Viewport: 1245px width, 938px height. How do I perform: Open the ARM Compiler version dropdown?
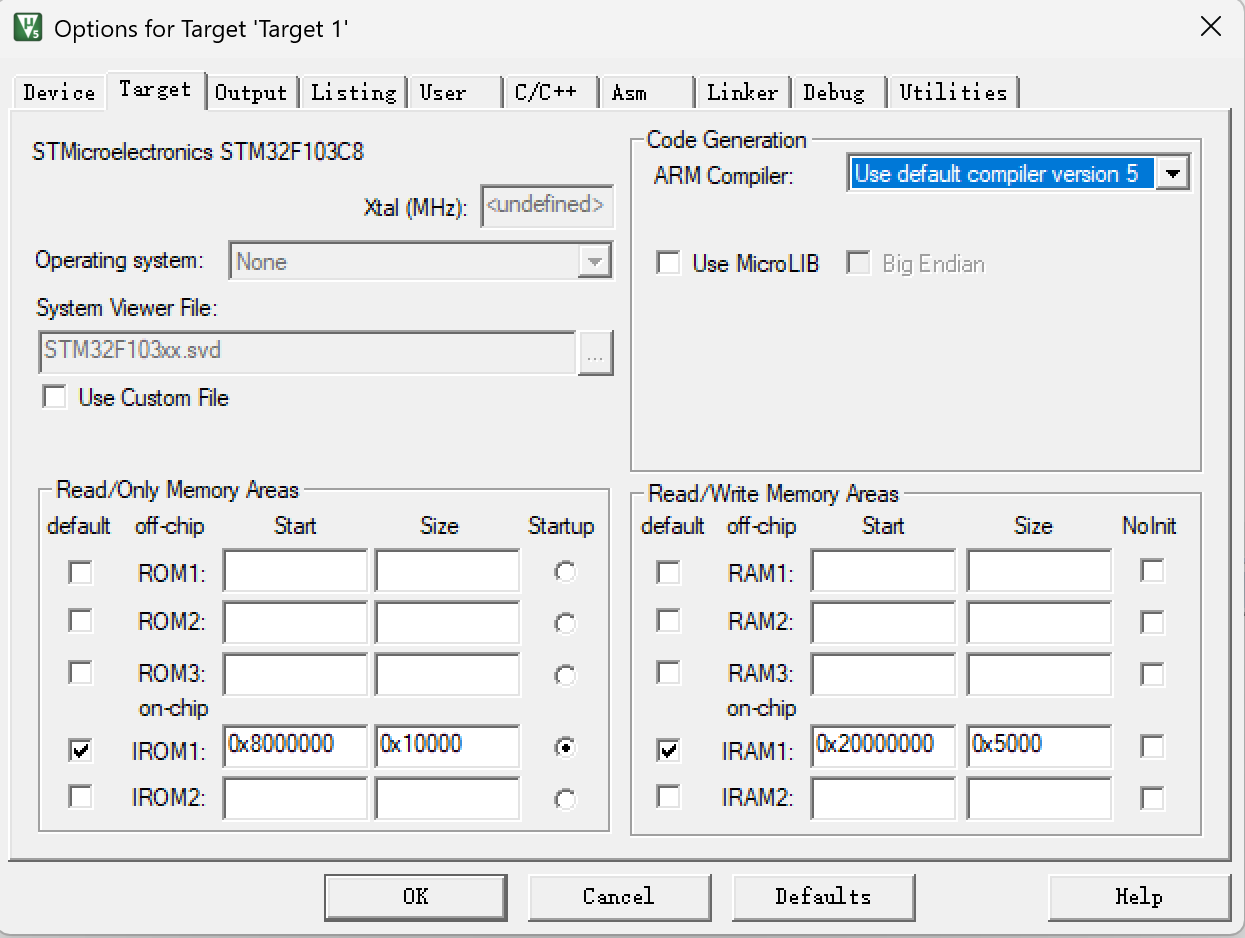click(1172, 174)
